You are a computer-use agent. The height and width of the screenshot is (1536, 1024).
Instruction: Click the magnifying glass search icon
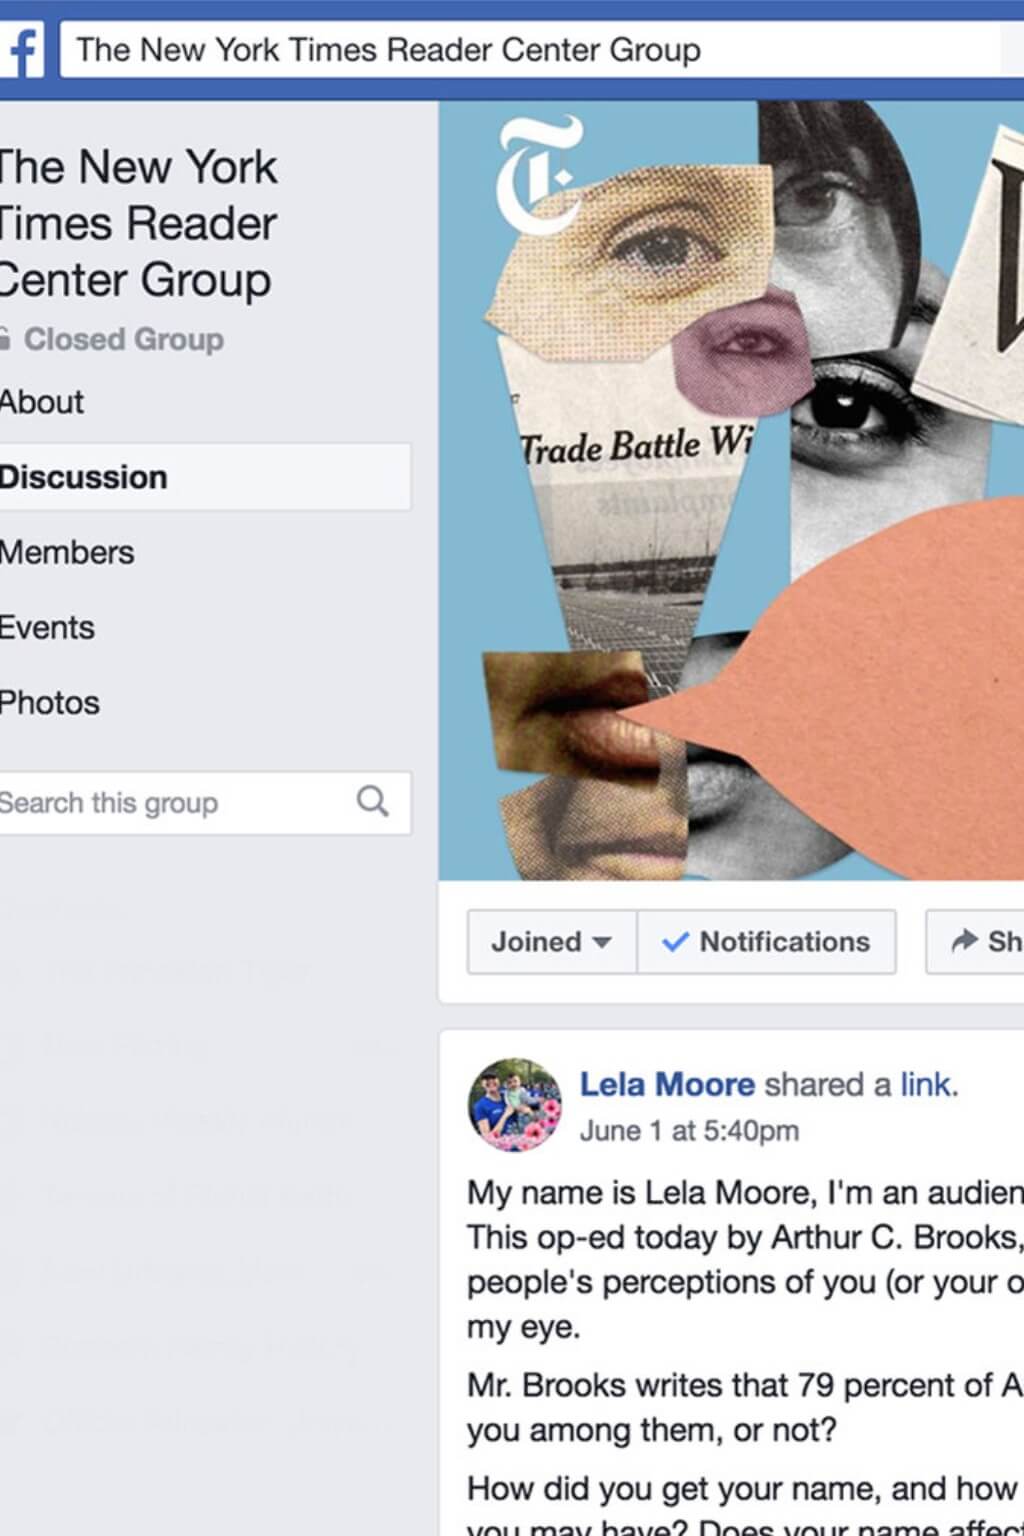click(x=372, y=802)
